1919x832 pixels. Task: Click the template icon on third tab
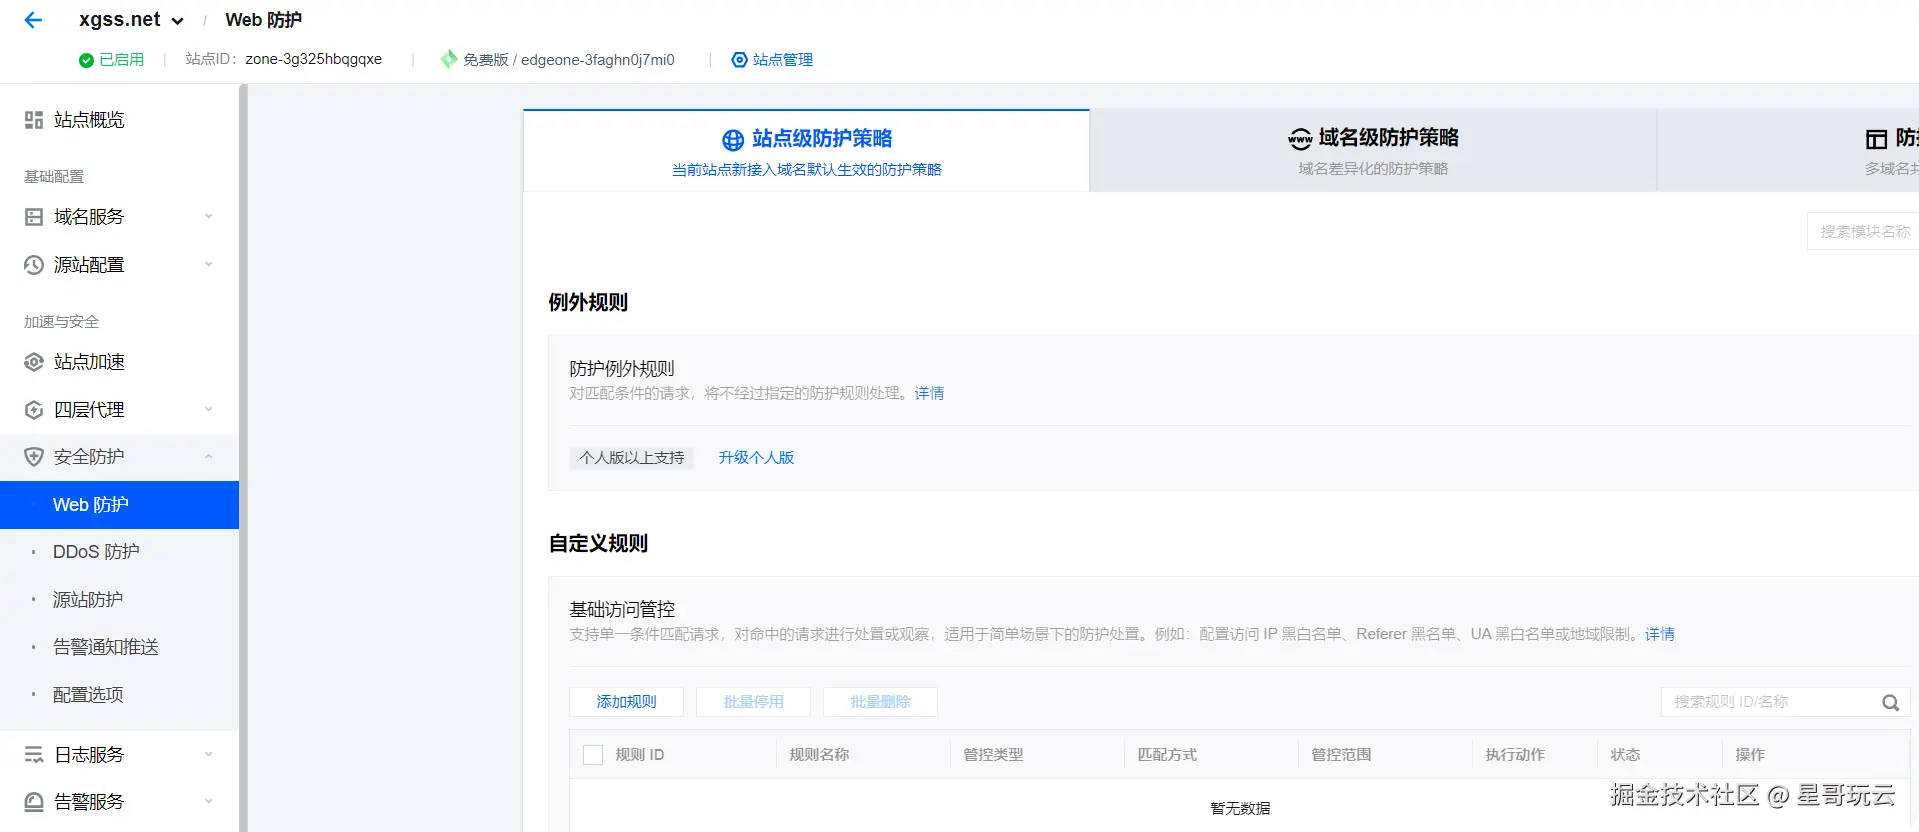(1877, 139)
